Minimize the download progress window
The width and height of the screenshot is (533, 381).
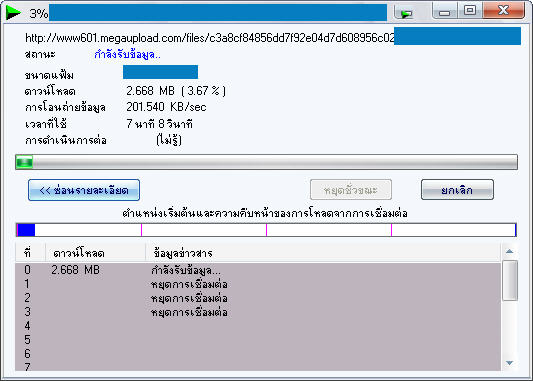coord(444,11)
